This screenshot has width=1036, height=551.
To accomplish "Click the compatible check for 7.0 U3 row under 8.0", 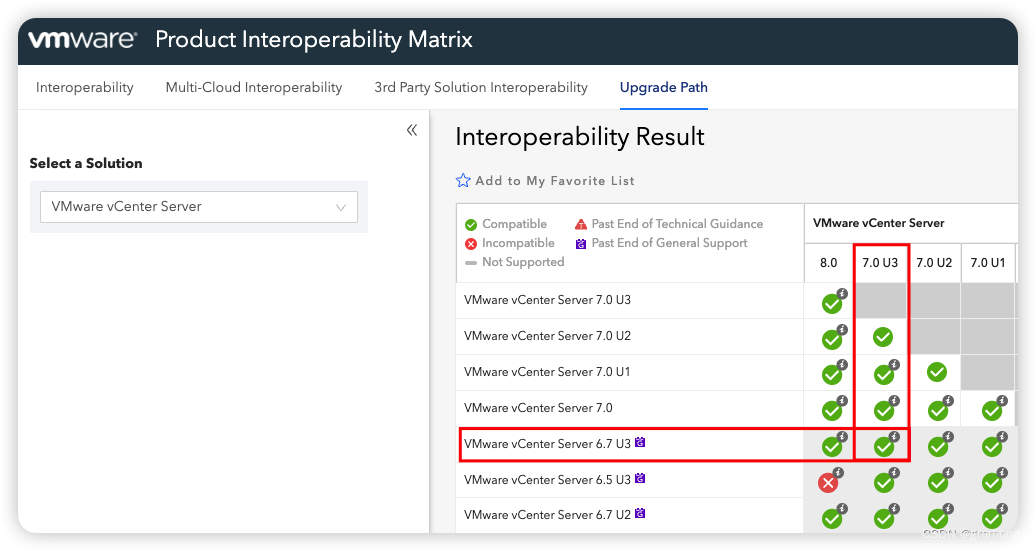I will coord(831,303).
